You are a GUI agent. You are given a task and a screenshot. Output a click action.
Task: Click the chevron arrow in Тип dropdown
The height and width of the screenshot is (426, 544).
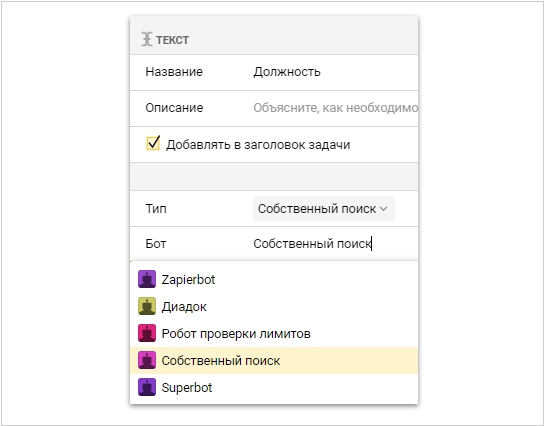coord(384,209)
